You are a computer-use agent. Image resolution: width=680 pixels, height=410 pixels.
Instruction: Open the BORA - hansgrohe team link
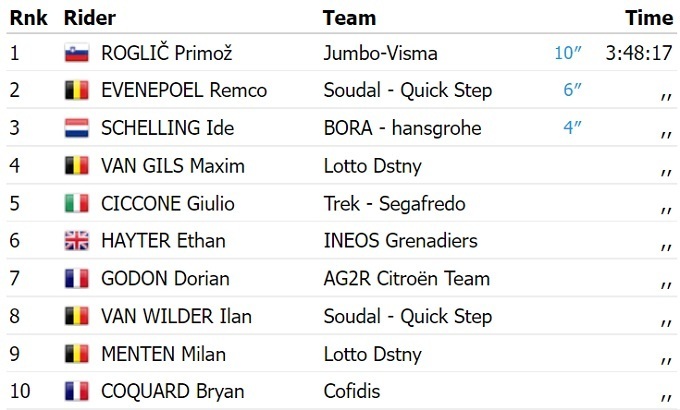402,129
